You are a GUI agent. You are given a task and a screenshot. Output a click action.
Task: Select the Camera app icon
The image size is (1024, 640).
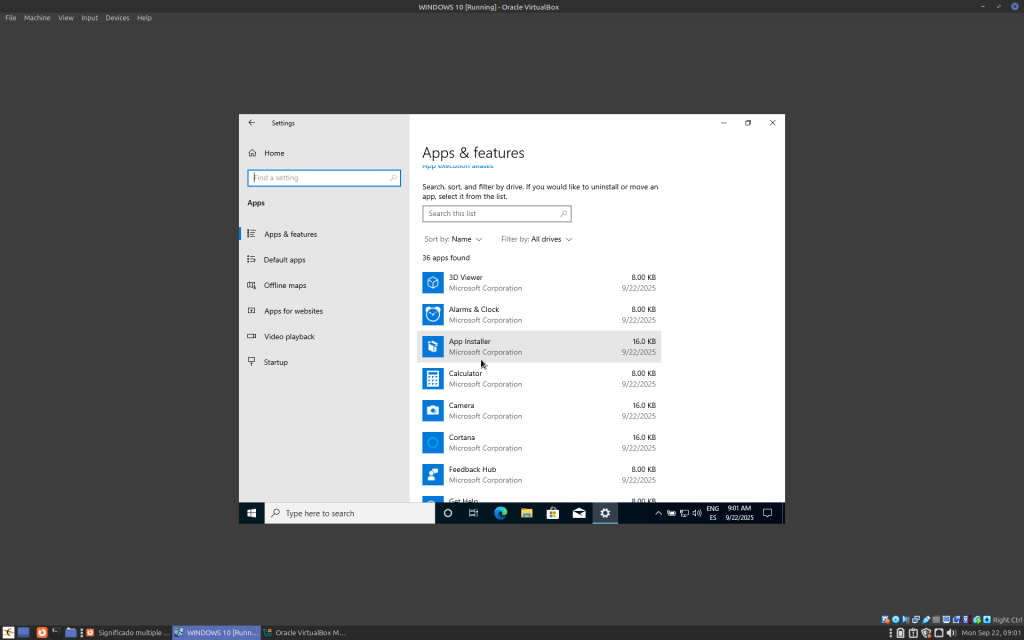point(432,411)
